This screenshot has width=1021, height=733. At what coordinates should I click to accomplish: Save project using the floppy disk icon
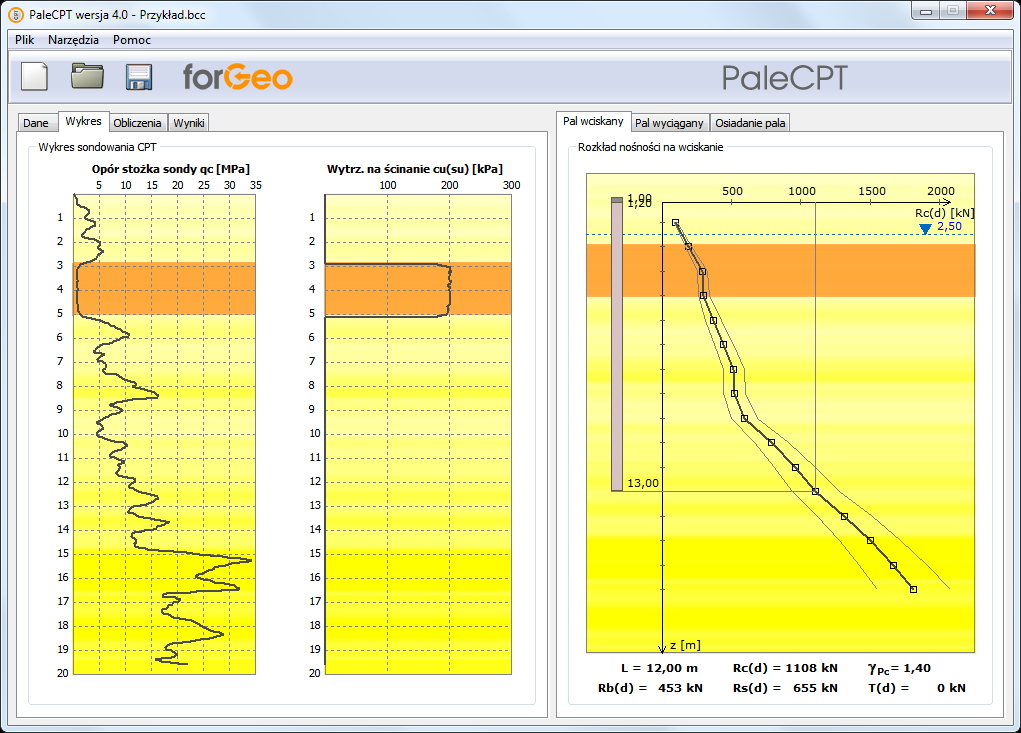(139, 77)
